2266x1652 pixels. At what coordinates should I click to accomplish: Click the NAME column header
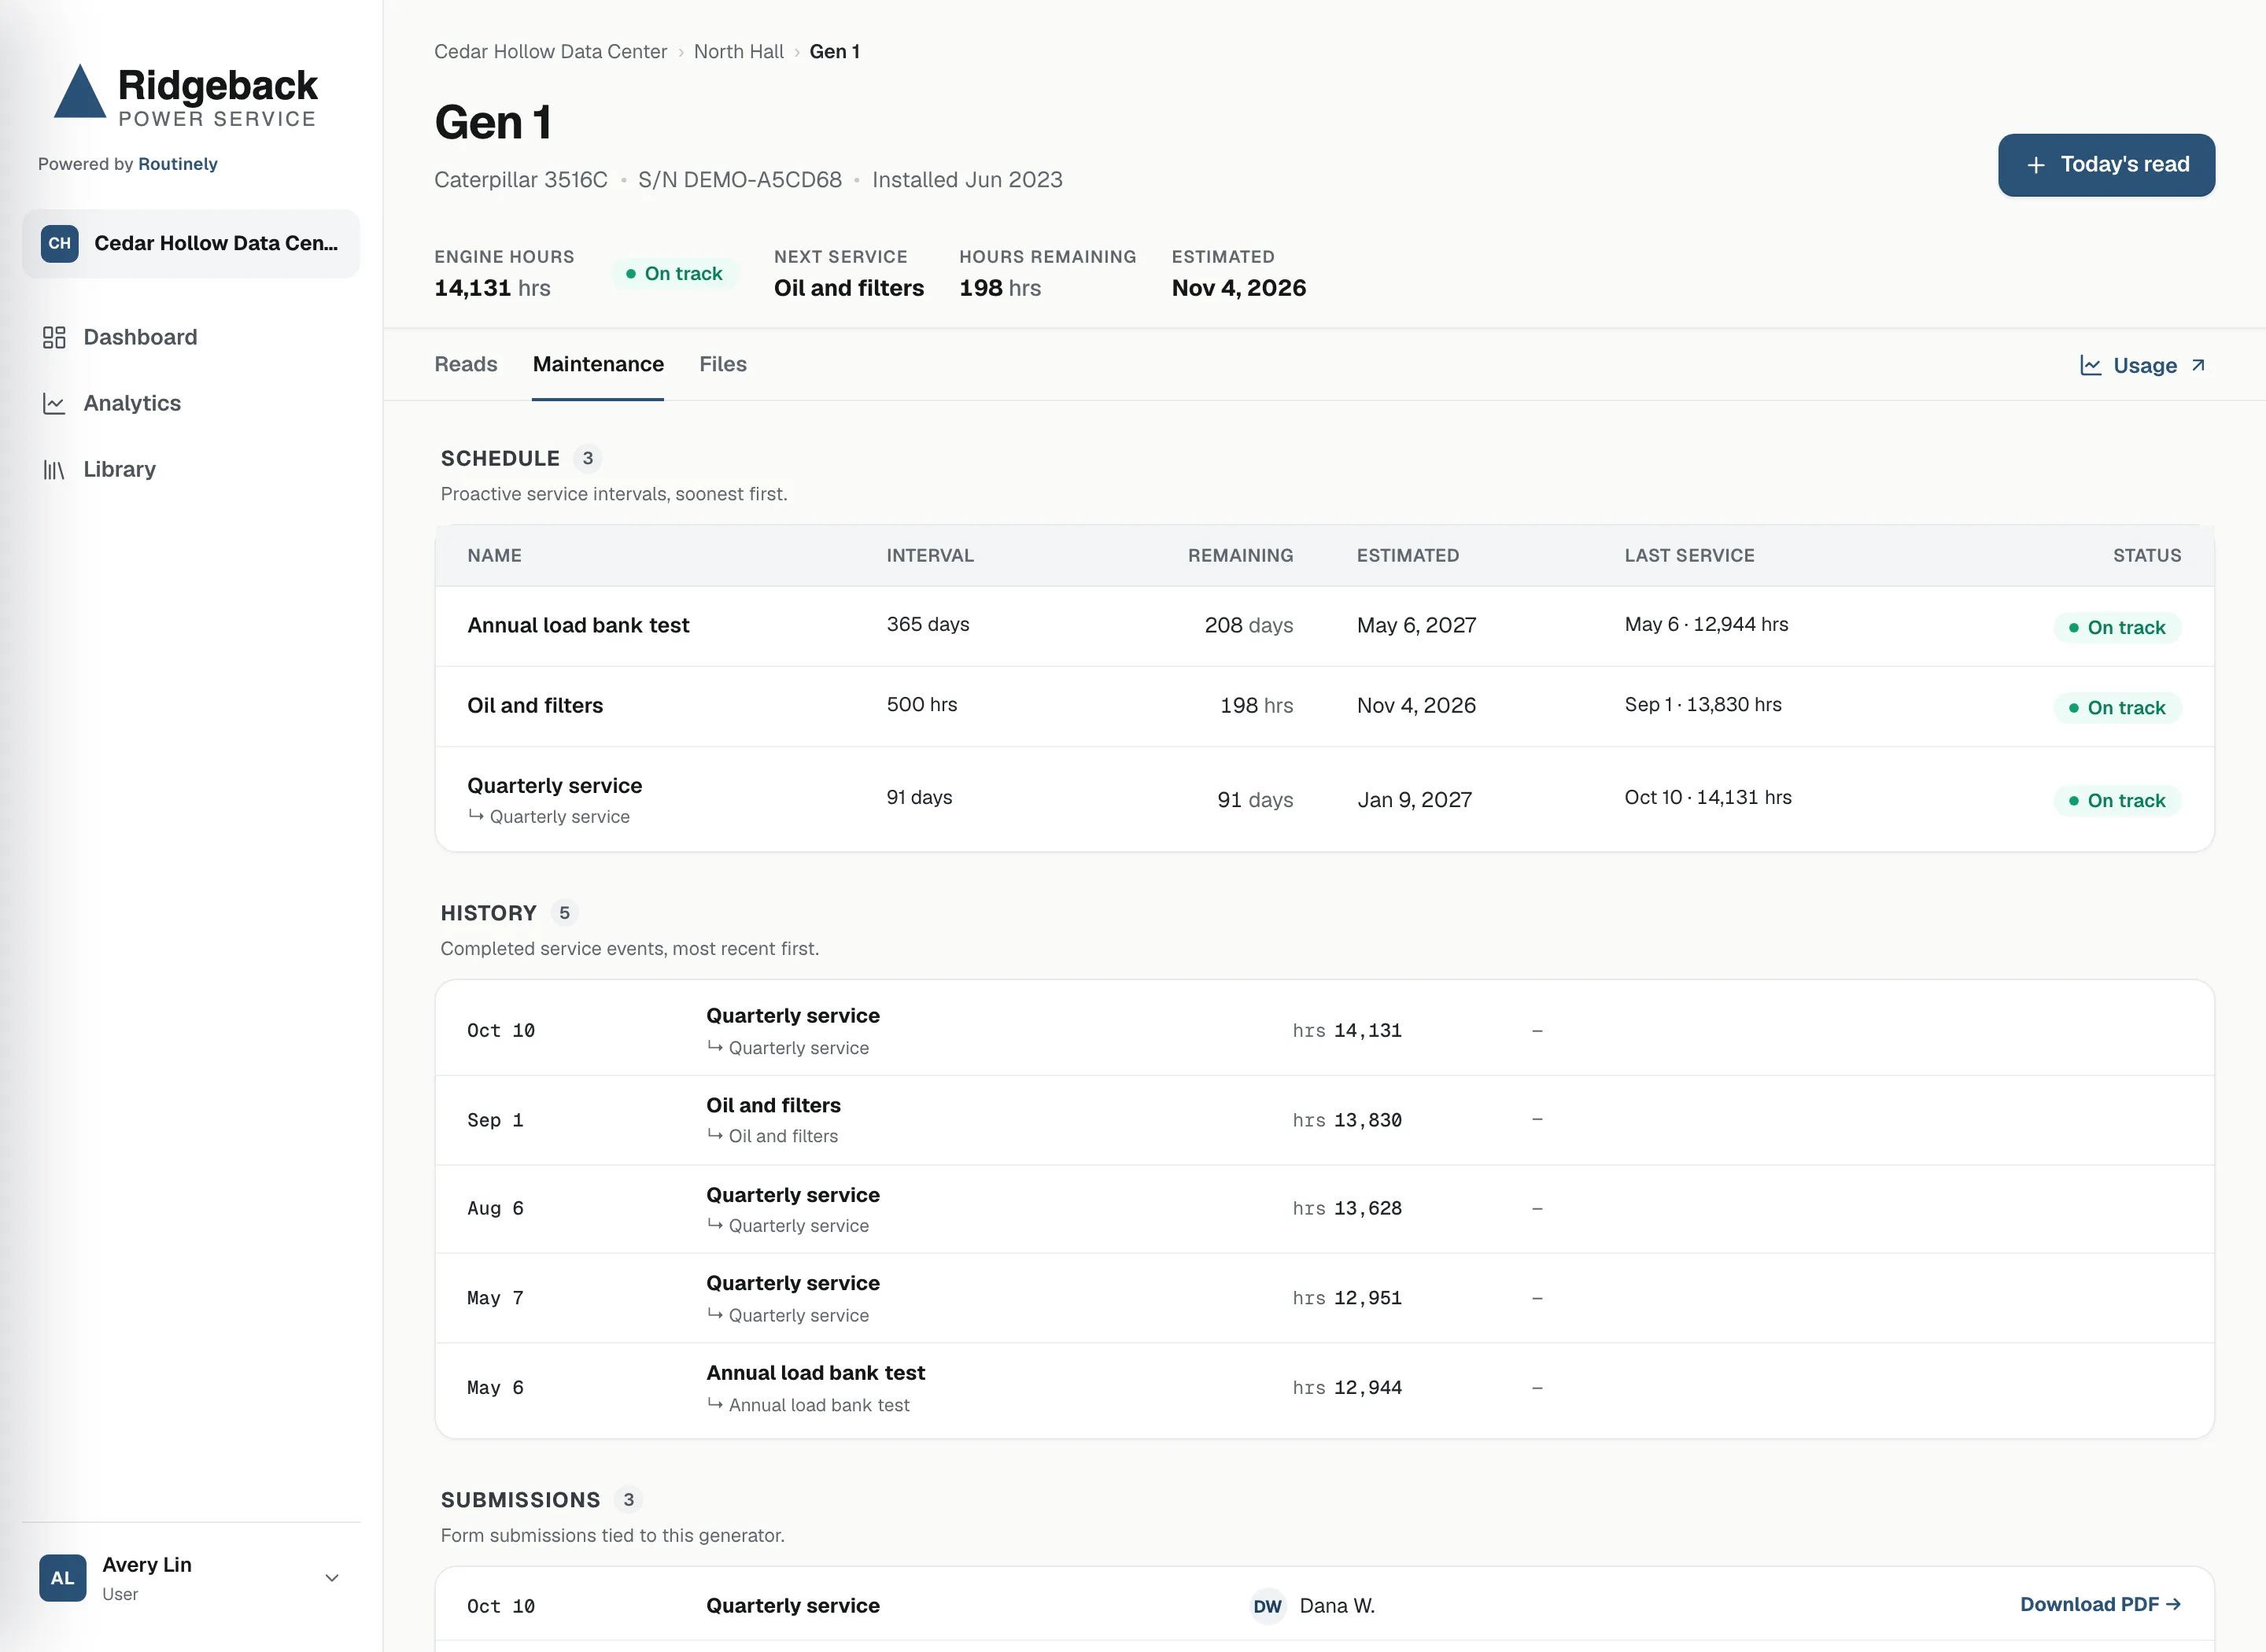click(x=494, y=555)
